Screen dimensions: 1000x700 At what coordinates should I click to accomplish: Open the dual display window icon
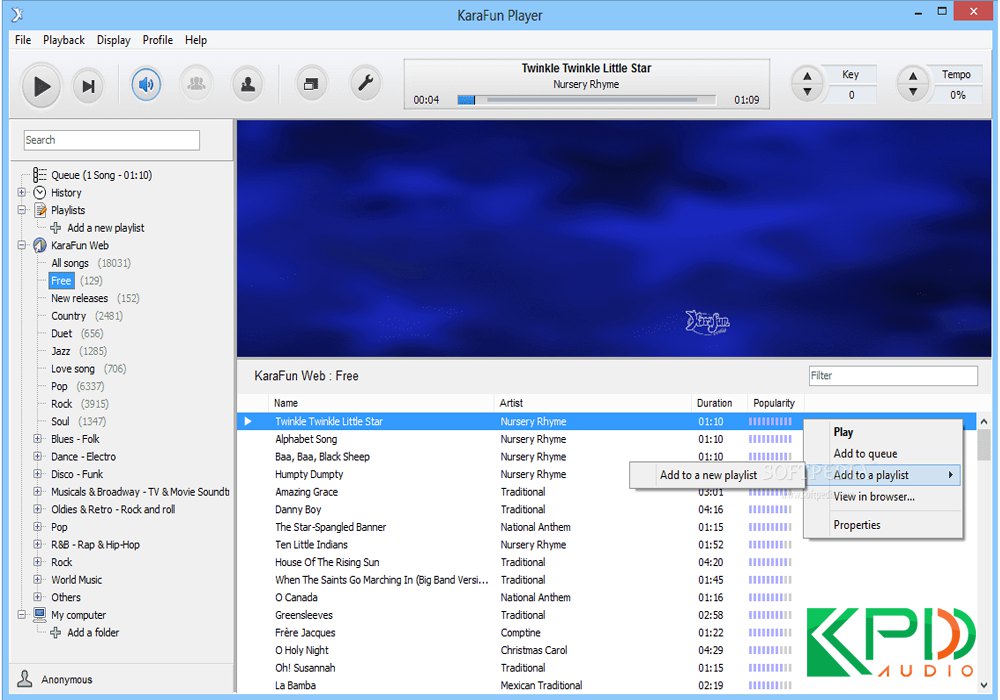(312, 85)
